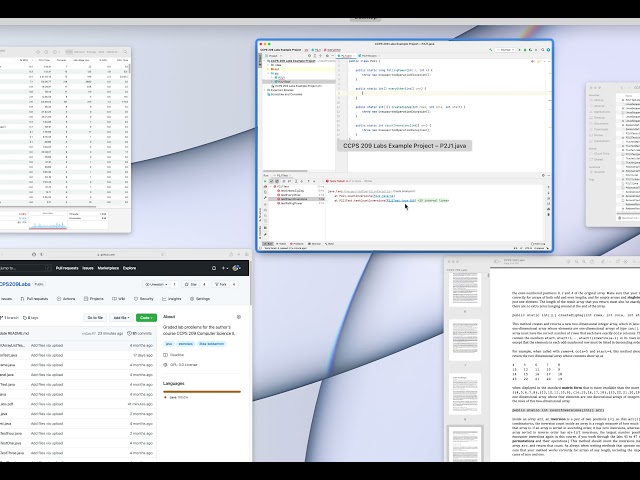The height and width of the screenshot is (480, 640).
Task: Click the sidebar view icon in the Preview toolbar
Action: (498, 261)
